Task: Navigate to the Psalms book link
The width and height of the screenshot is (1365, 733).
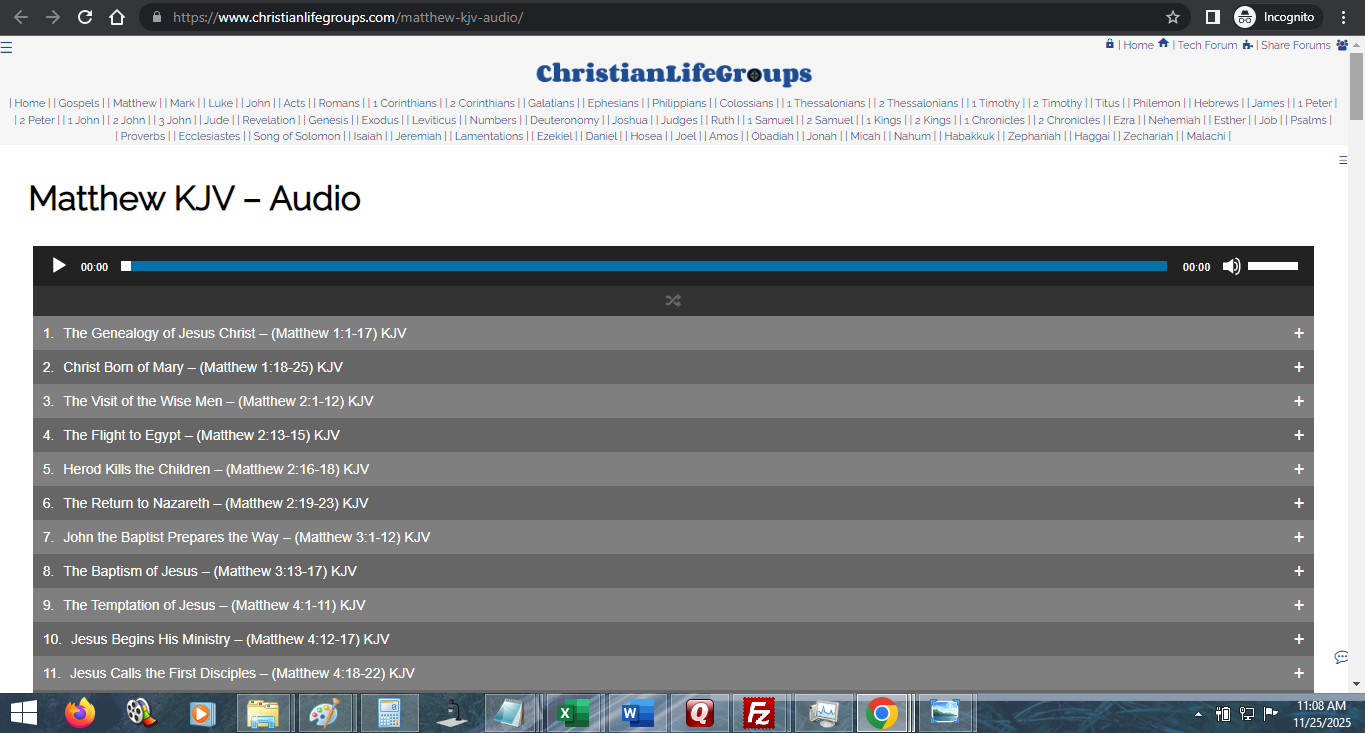Action: point(1308,120)
